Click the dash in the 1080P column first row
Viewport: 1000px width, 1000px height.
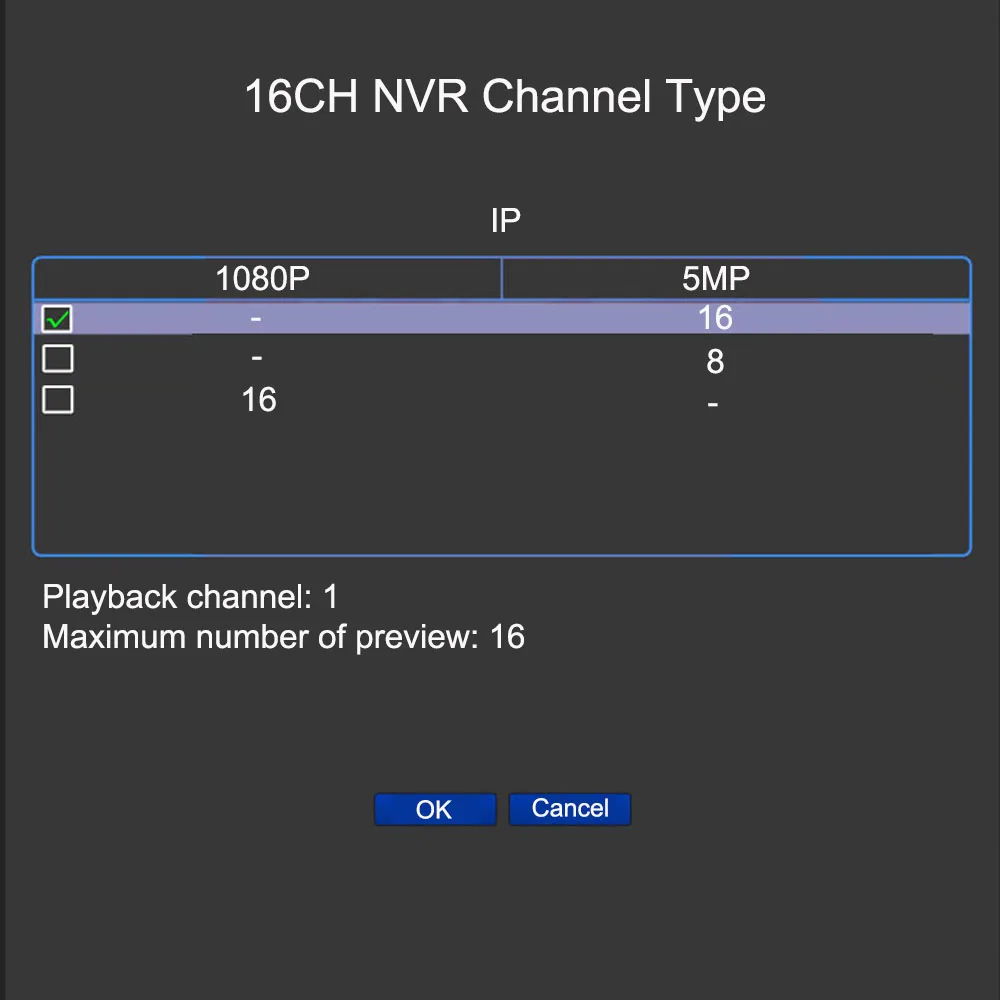click(255, 318)
